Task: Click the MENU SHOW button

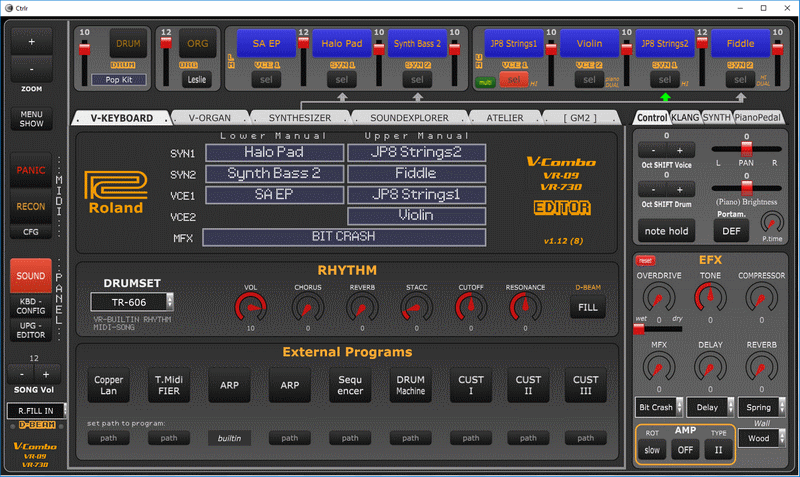Action: 30,119
